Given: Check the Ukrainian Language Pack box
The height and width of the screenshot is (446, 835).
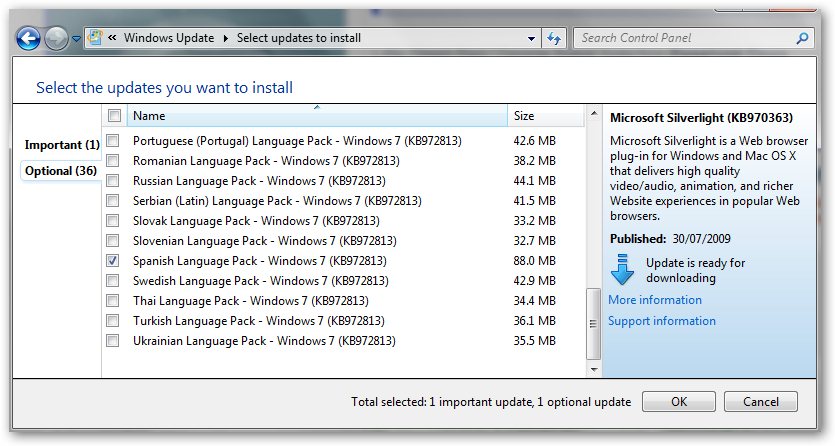Looking at the screenshot, I should point(112,341).
